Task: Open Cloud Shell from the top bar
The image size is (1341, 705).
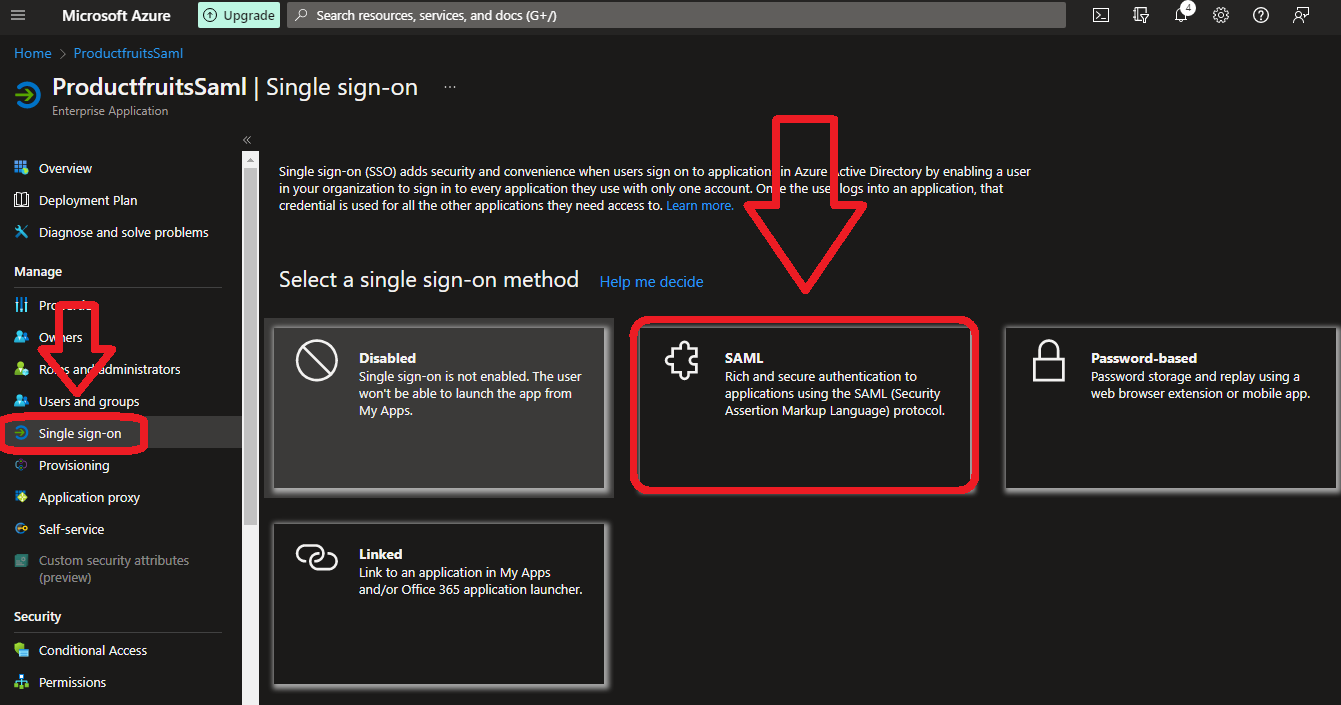Action: (x=1101, y=15)
